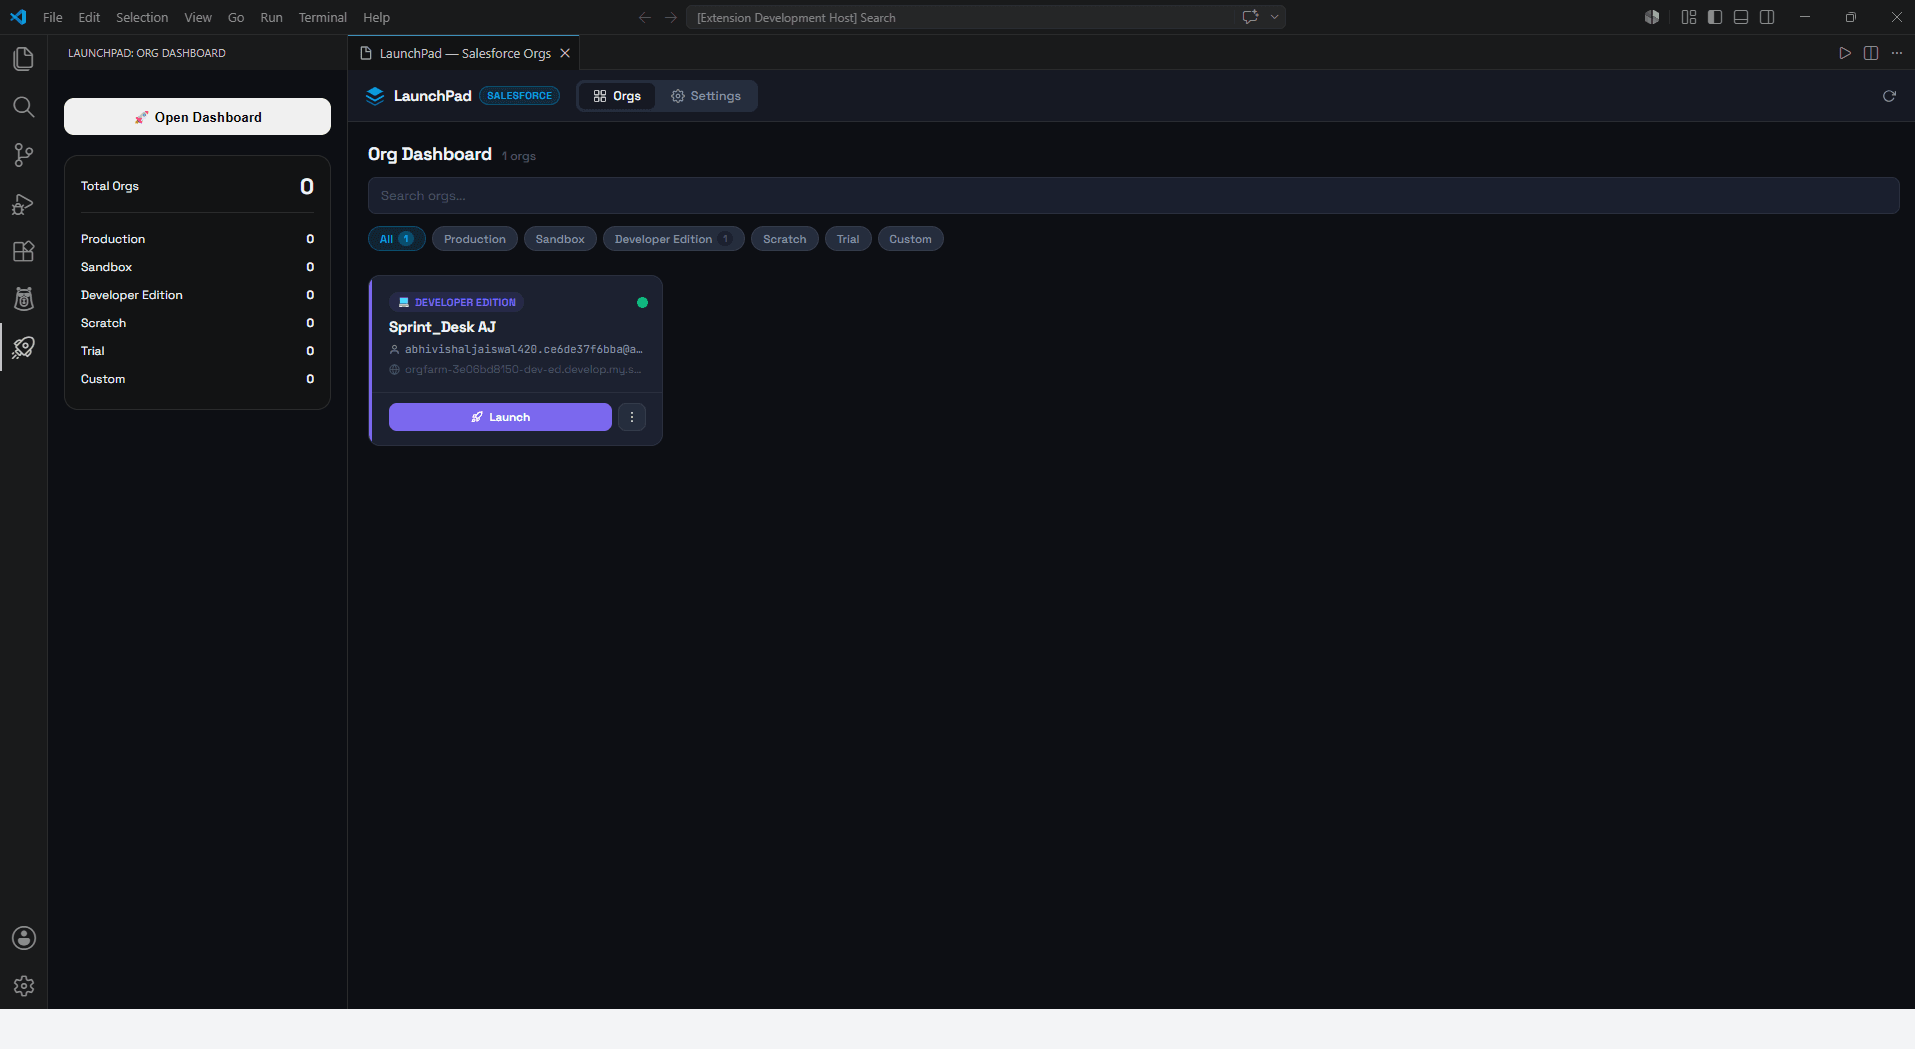Viewport: 1915px width, 1049px height.
Task: Click the Search orgs input field
Action: coord(1133,196)
